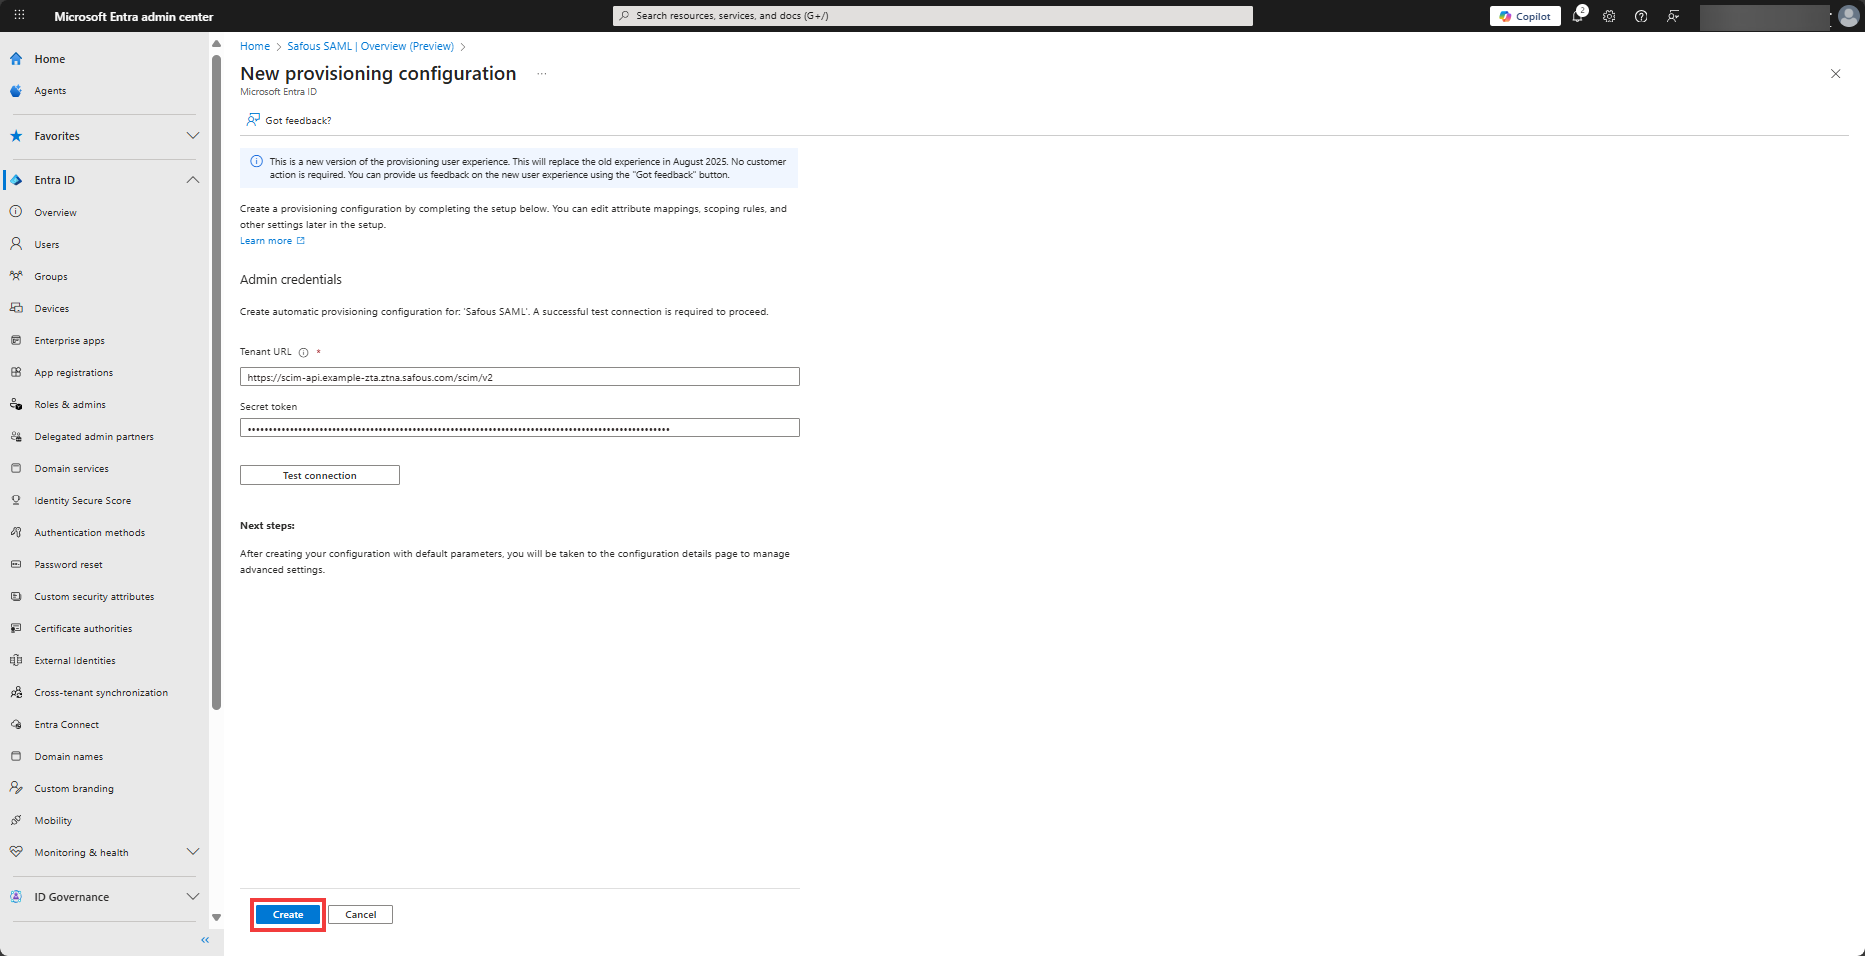Open the settings gear icon
Viewport: 1865px width, 956px height.
(x=1609, y=16)
